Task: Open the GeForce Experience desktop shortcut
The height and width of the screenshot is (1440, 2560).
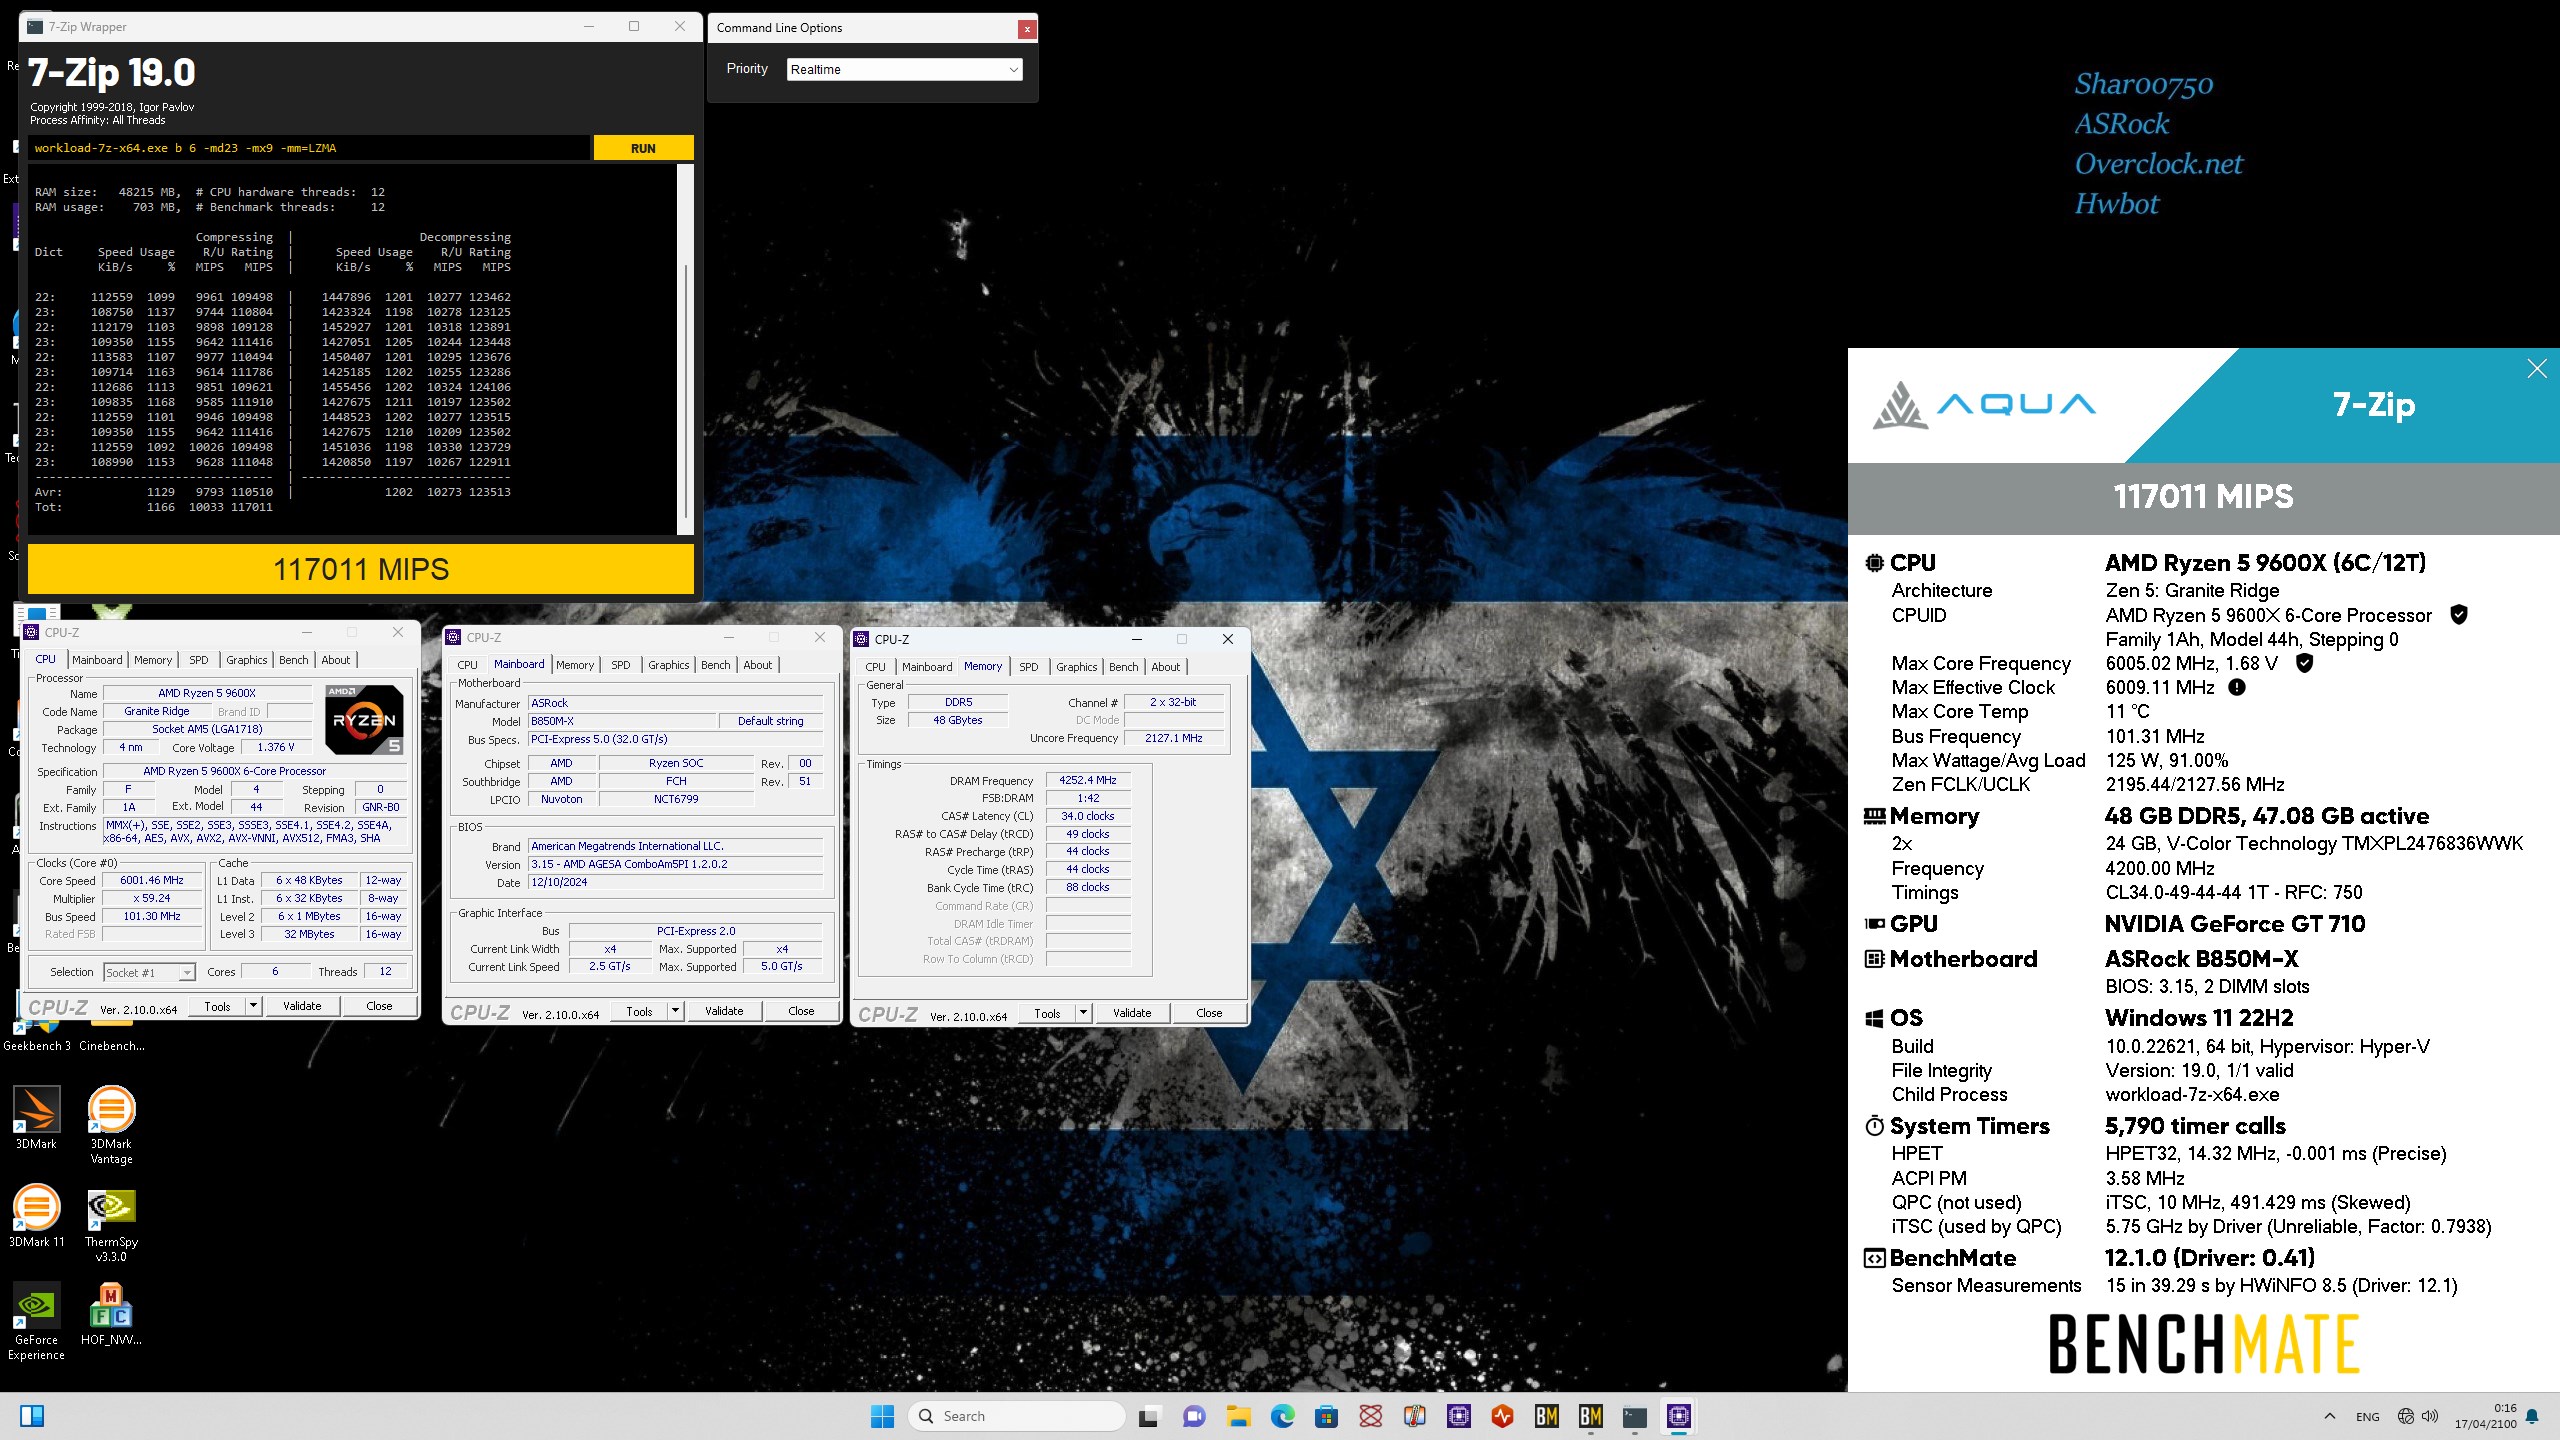Action: click(x=36, y=1322)
